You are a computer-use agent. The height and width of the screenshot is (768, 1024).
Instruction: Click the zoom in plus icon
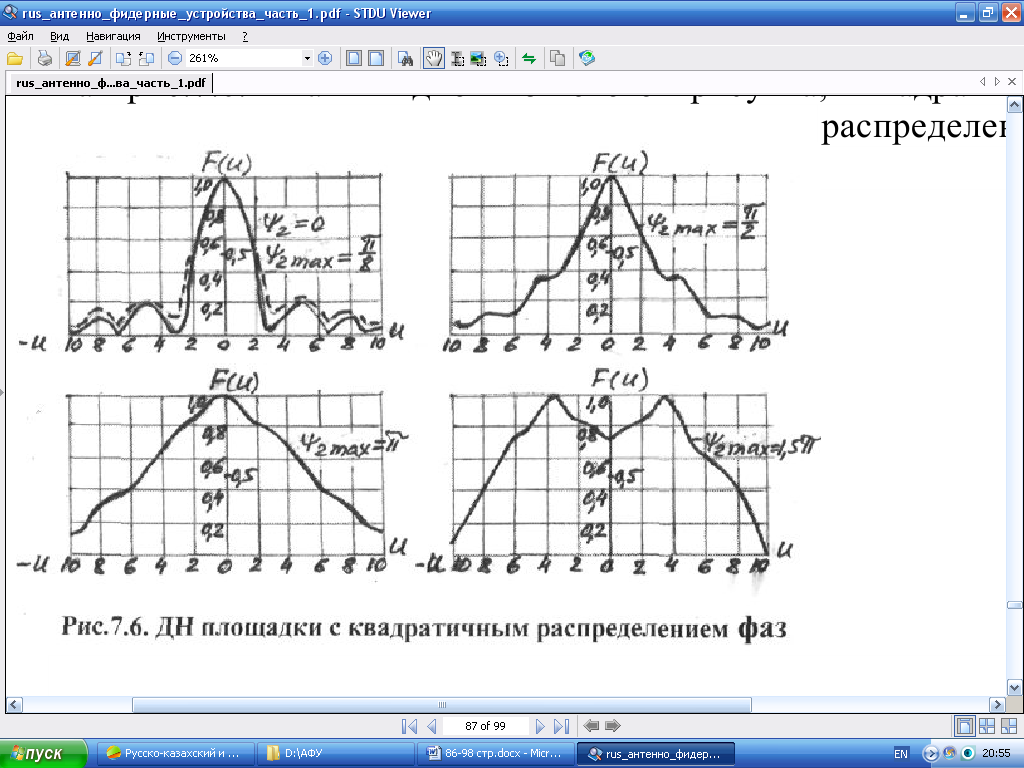click(324, 58)
